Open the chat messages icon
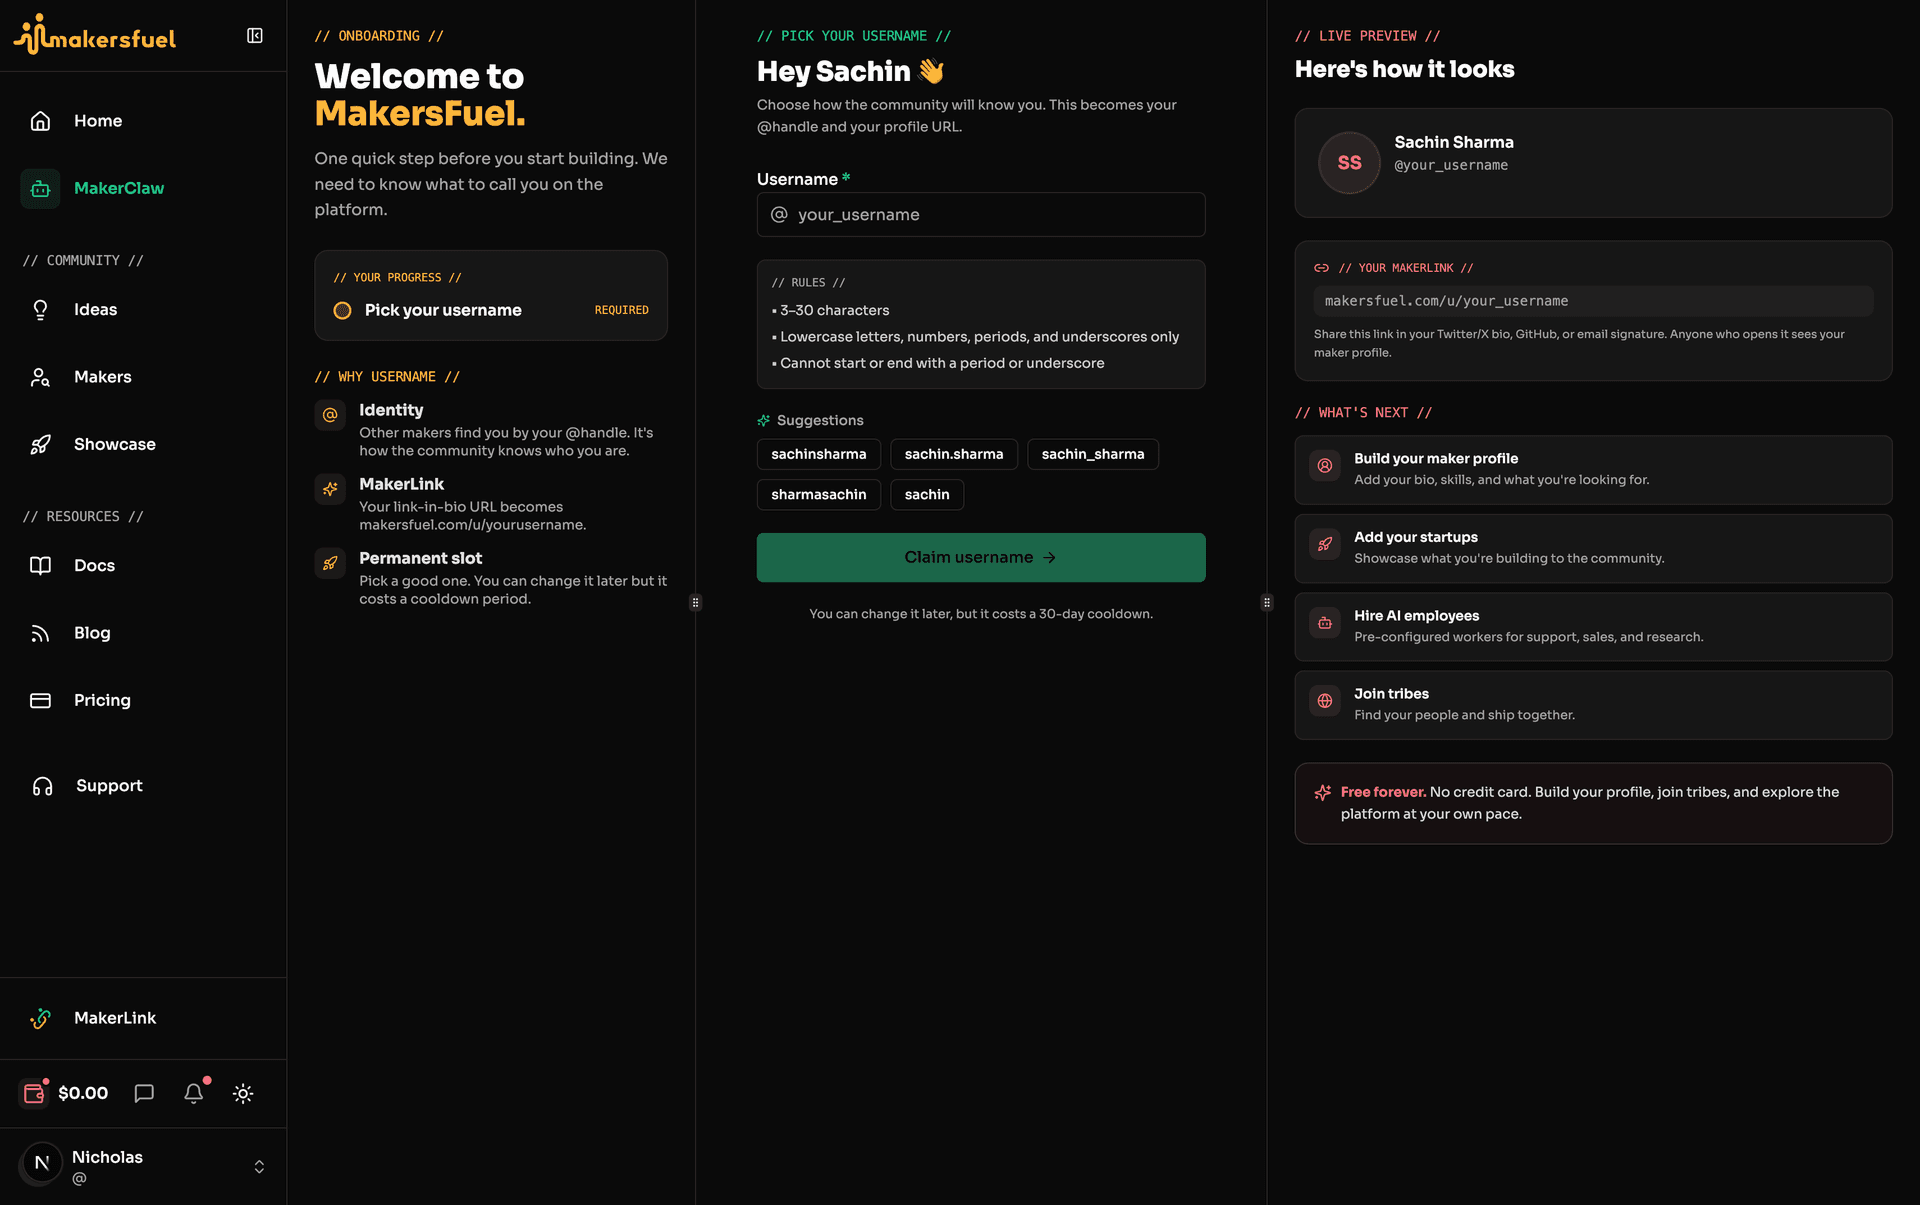Image resolution: width=1920 pixels, height=1205 pixels. 144,1093
